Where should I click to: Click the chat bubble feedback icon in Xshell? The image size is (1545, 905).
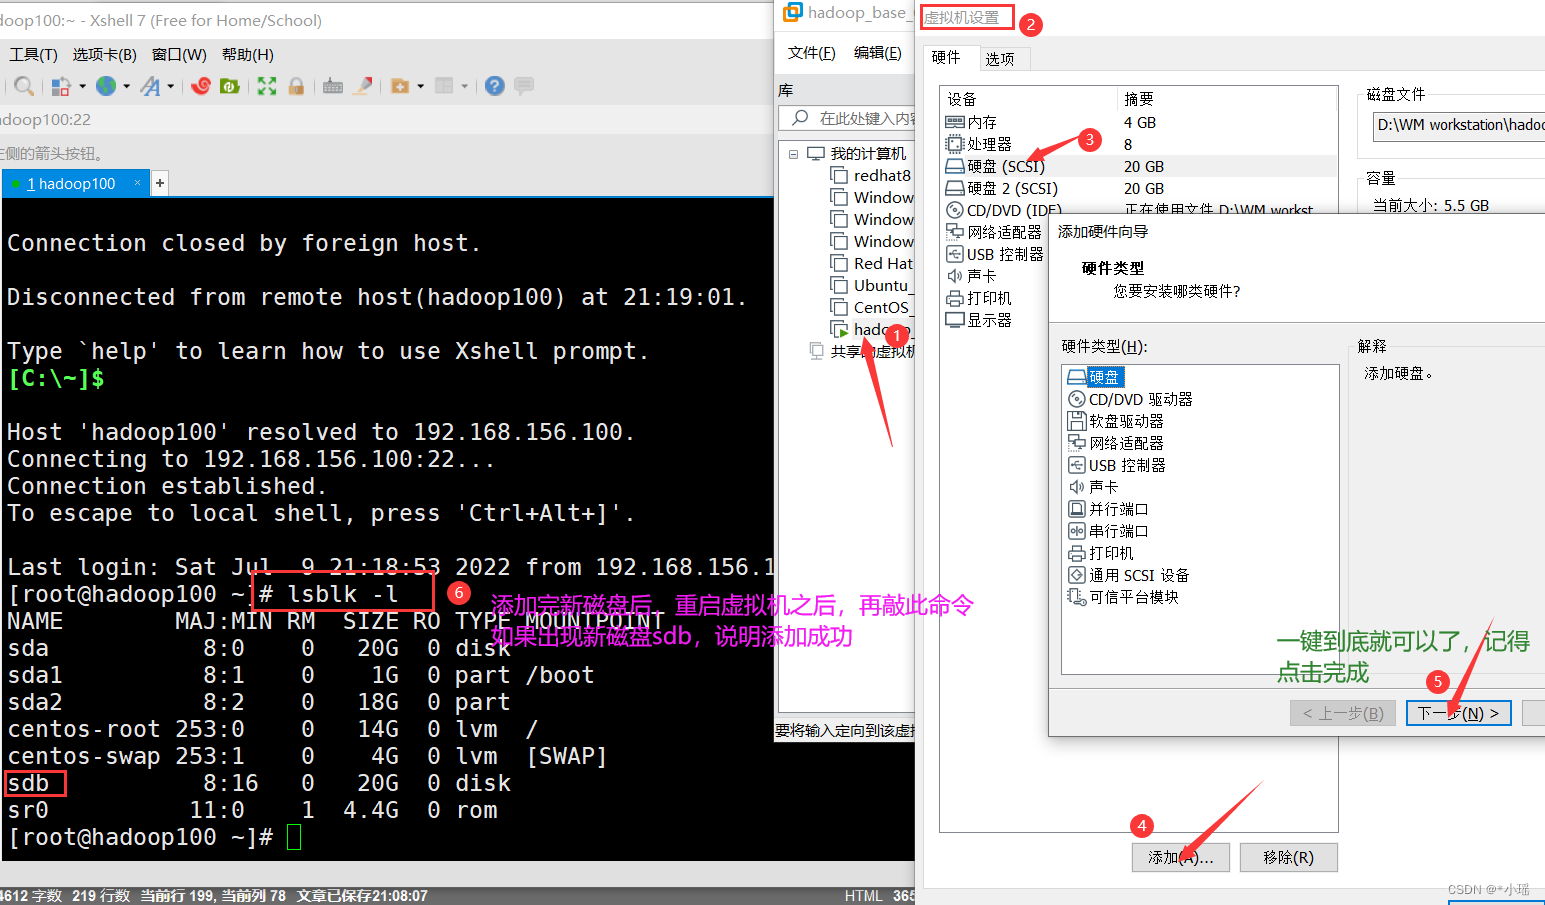(x=524, y=86)
